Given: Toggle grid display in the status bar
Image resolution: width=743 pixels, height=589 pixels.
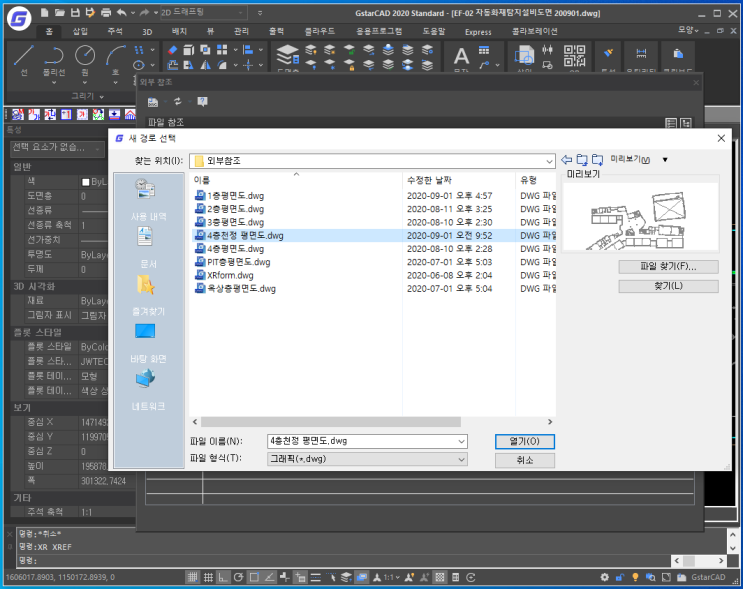Looking at the screenshot, I should pyautogui.click(x=208, y=577).
